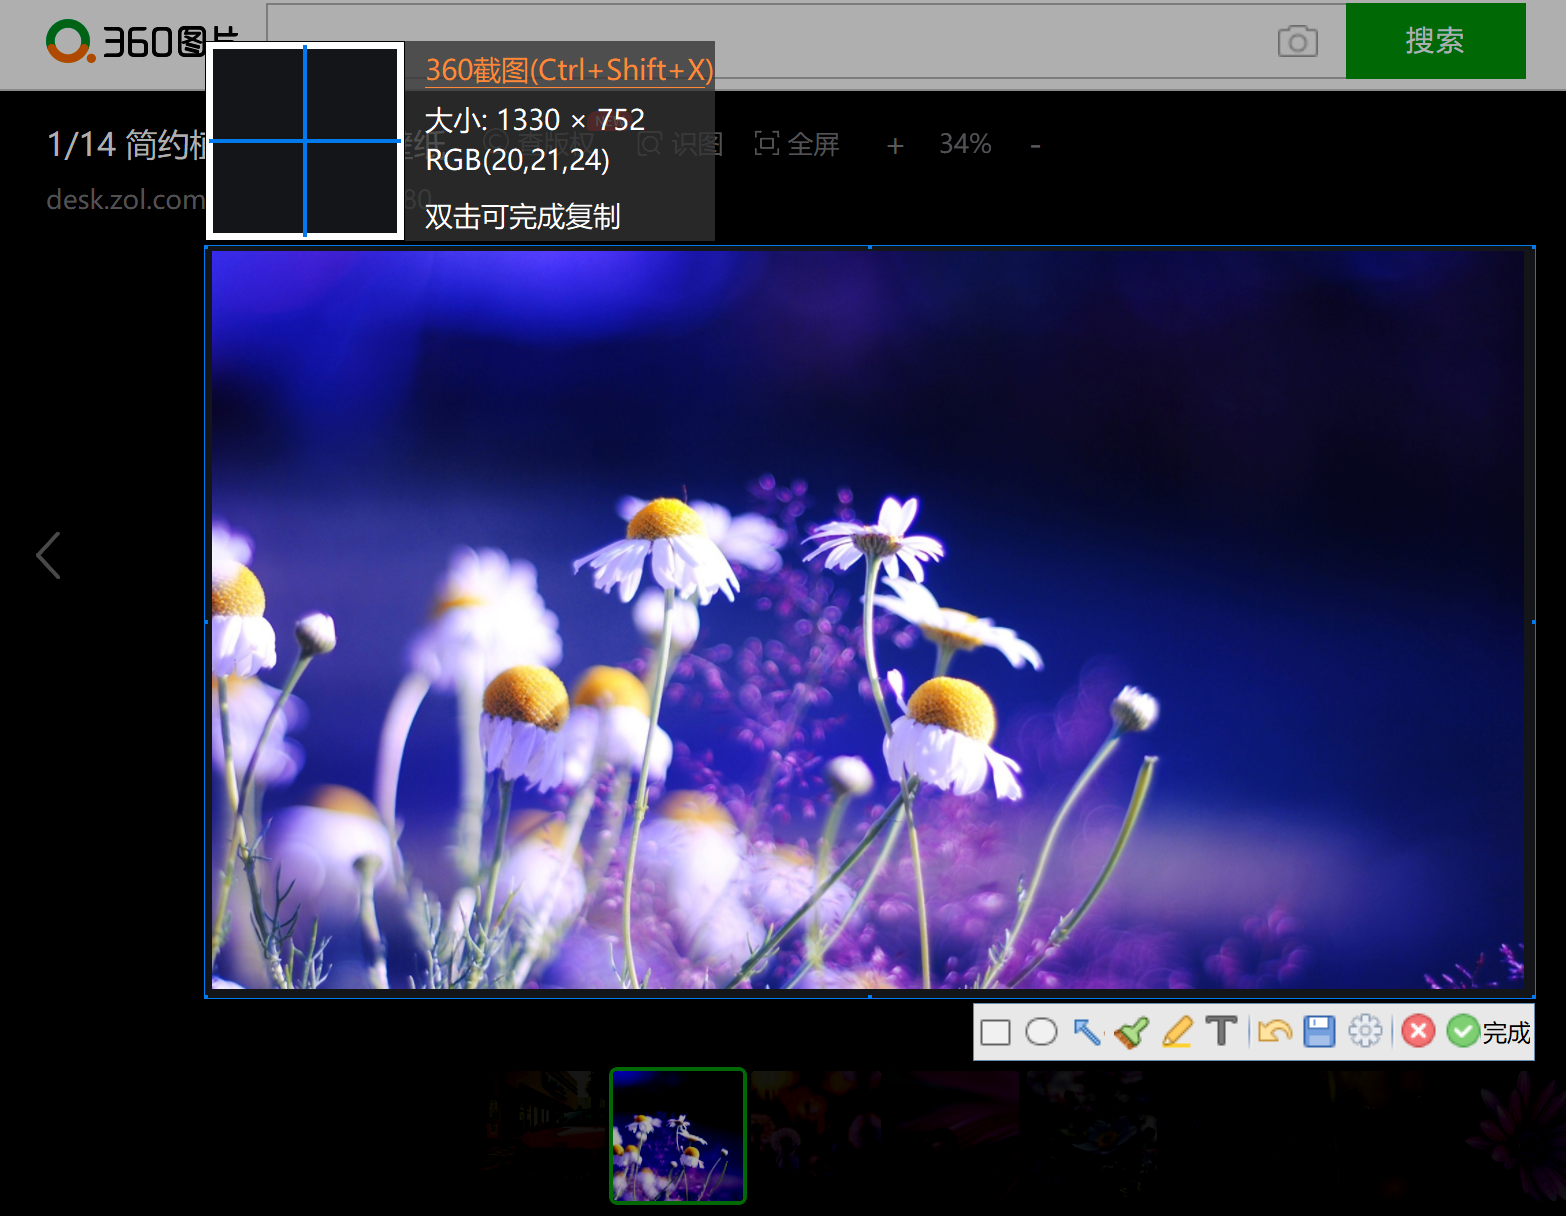Select the arrow annotation tool
Screen dimensions: 1566x1216
coord(1086,1032)
